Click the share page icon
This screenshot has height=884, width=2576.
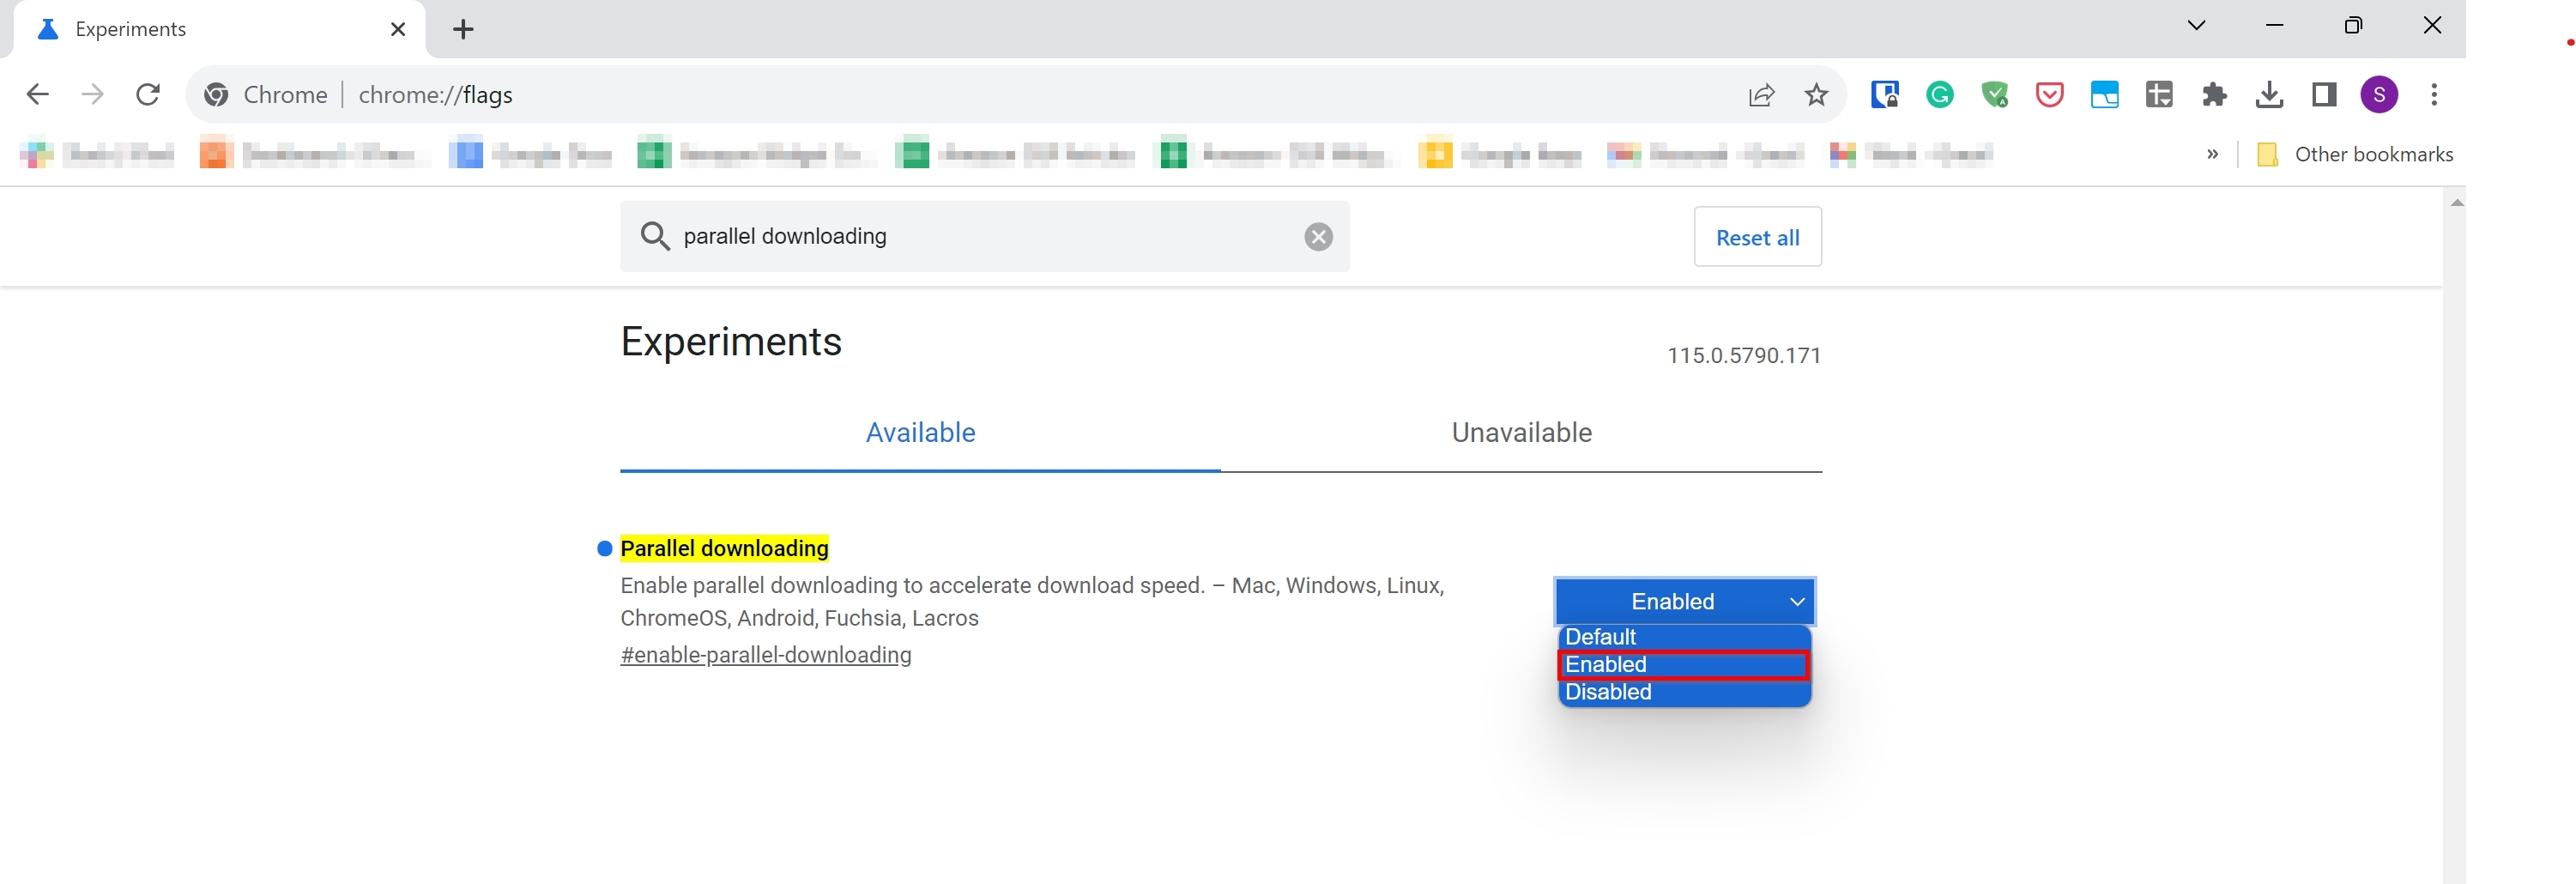point(1761,95)
